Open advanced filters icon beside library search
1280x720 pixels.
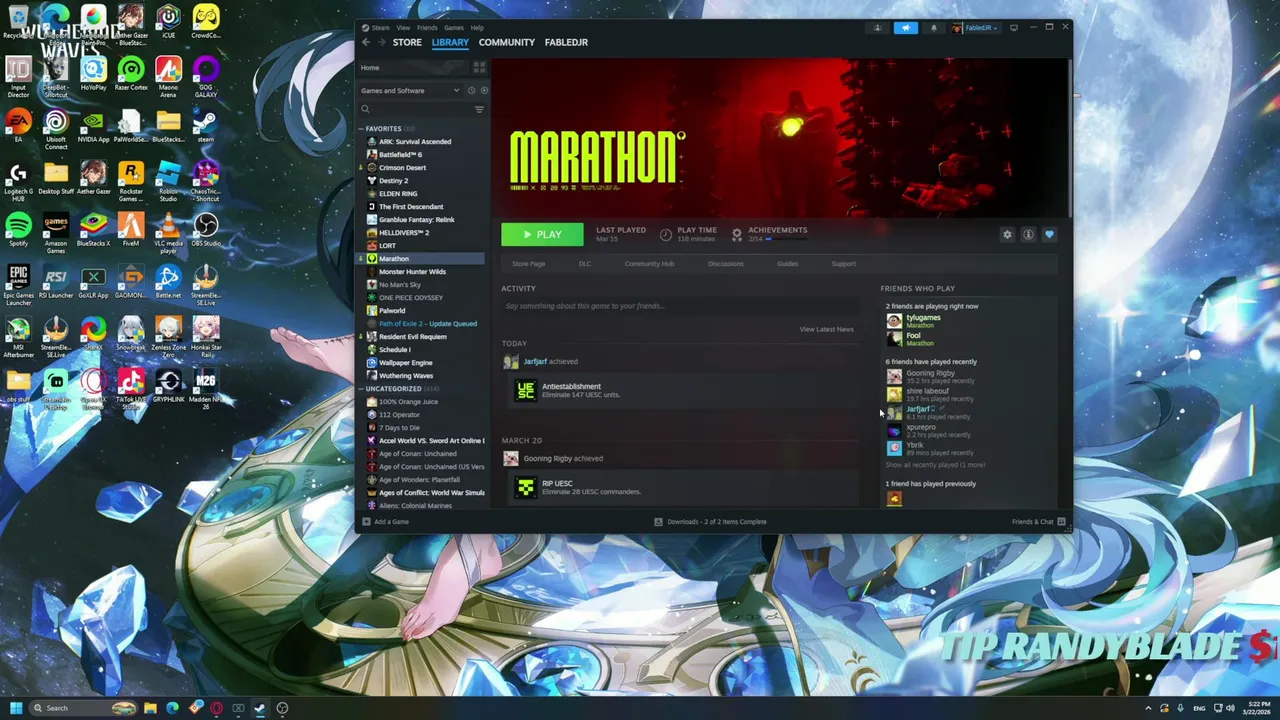479,109
